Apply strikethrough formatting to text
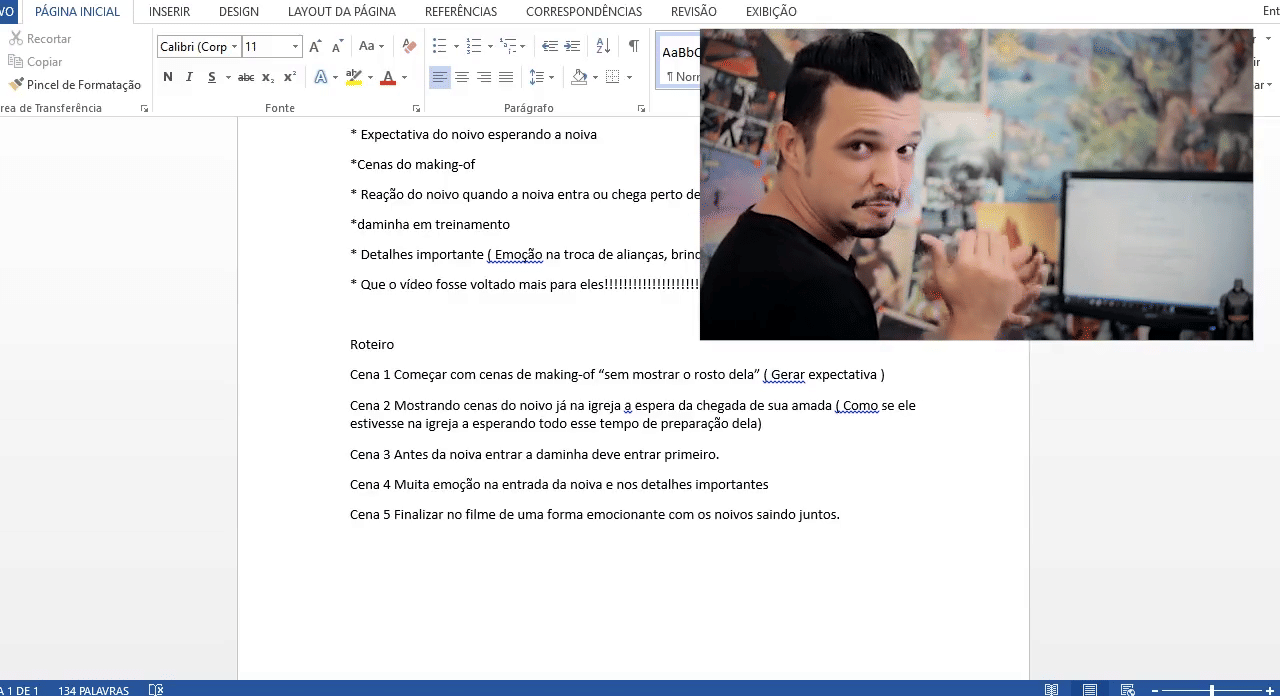The width and height of the screenshot is (1280, 696). [245, 77]
